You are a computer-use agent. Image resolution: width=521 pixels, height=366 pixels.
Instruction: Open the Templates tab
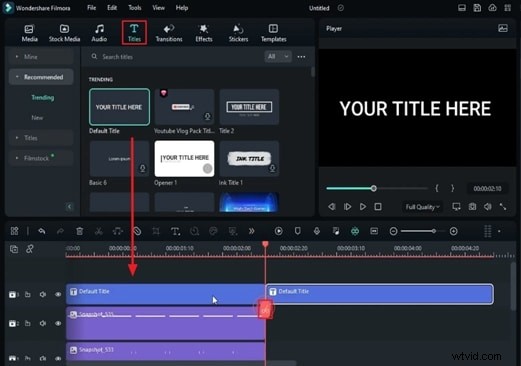click(x=273, y=33)
